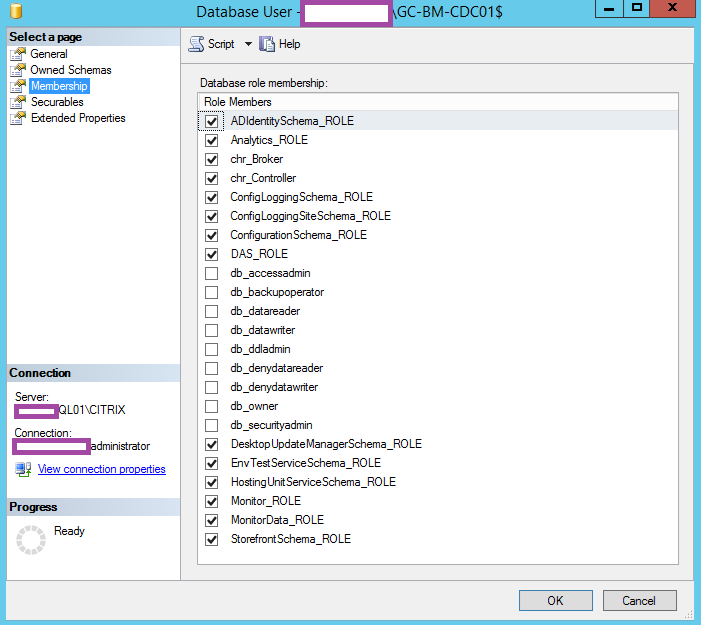Uncheck StorefrontSchema_ROLE checkbox
Screen dimensions: 701x625
(211, 539)
